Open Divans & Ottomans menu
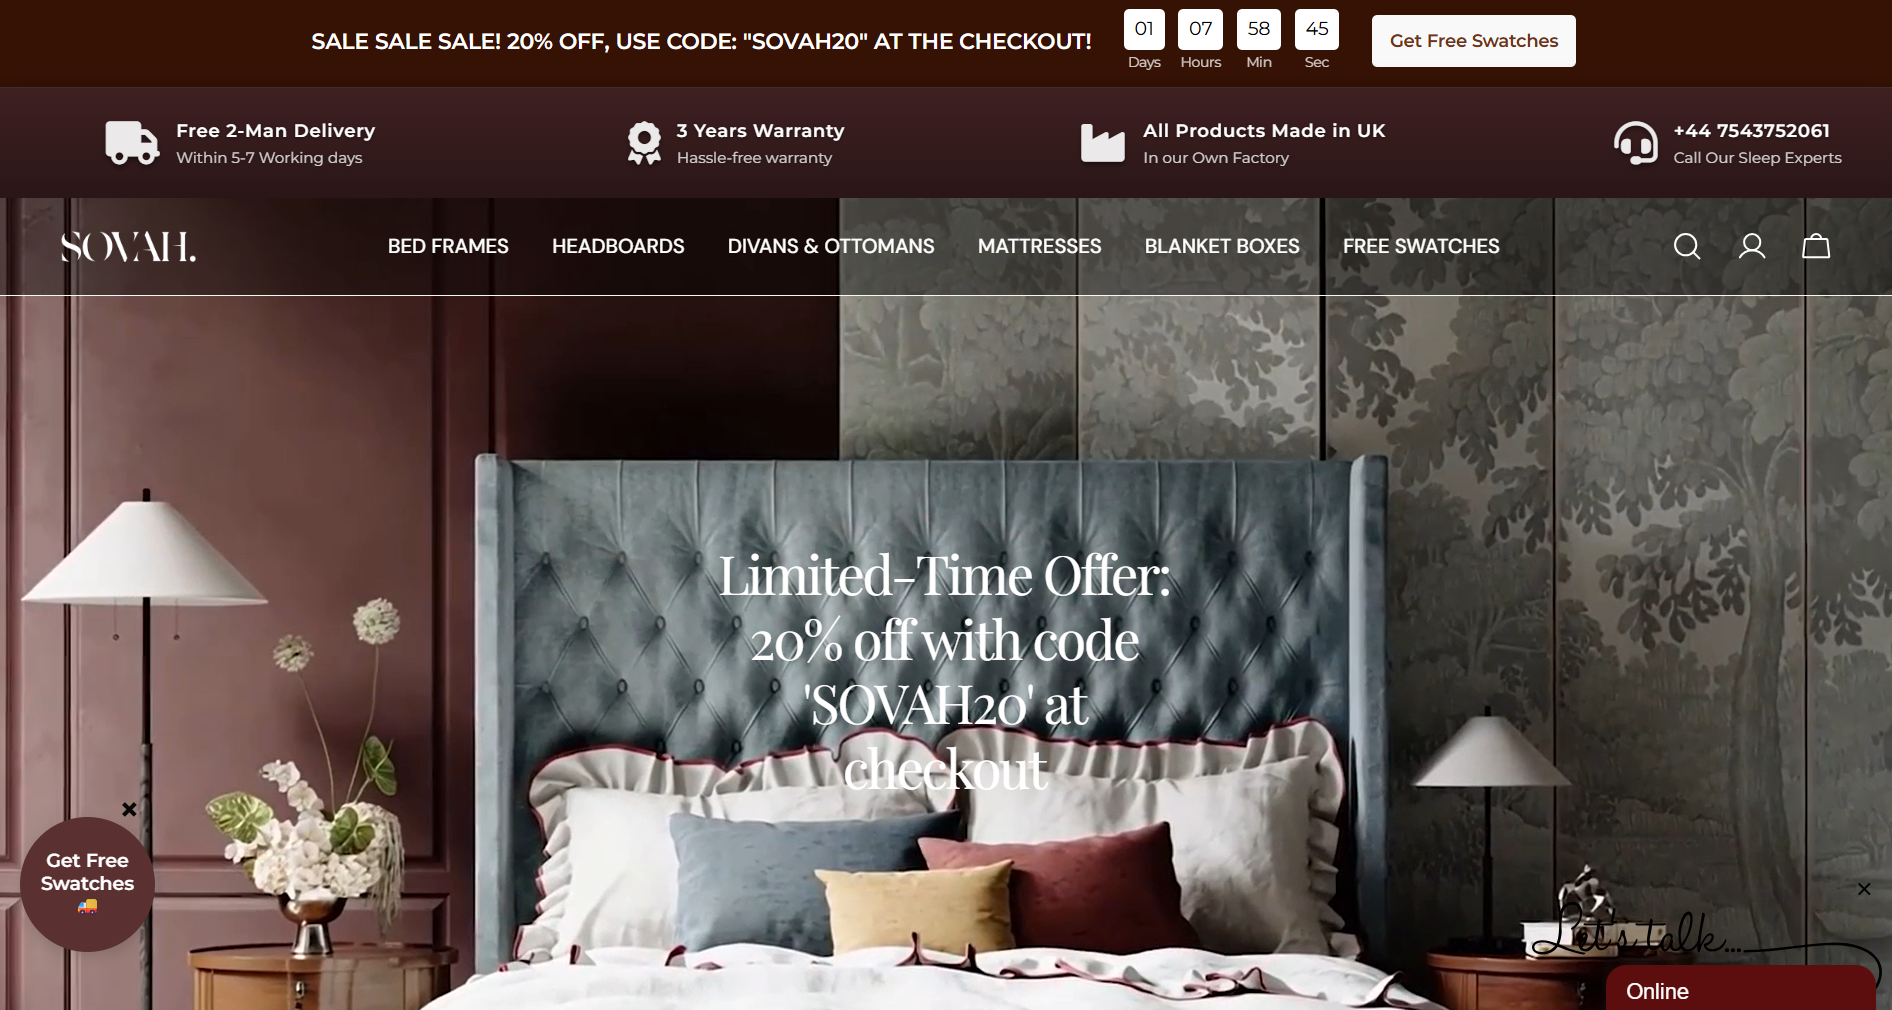 831,246
